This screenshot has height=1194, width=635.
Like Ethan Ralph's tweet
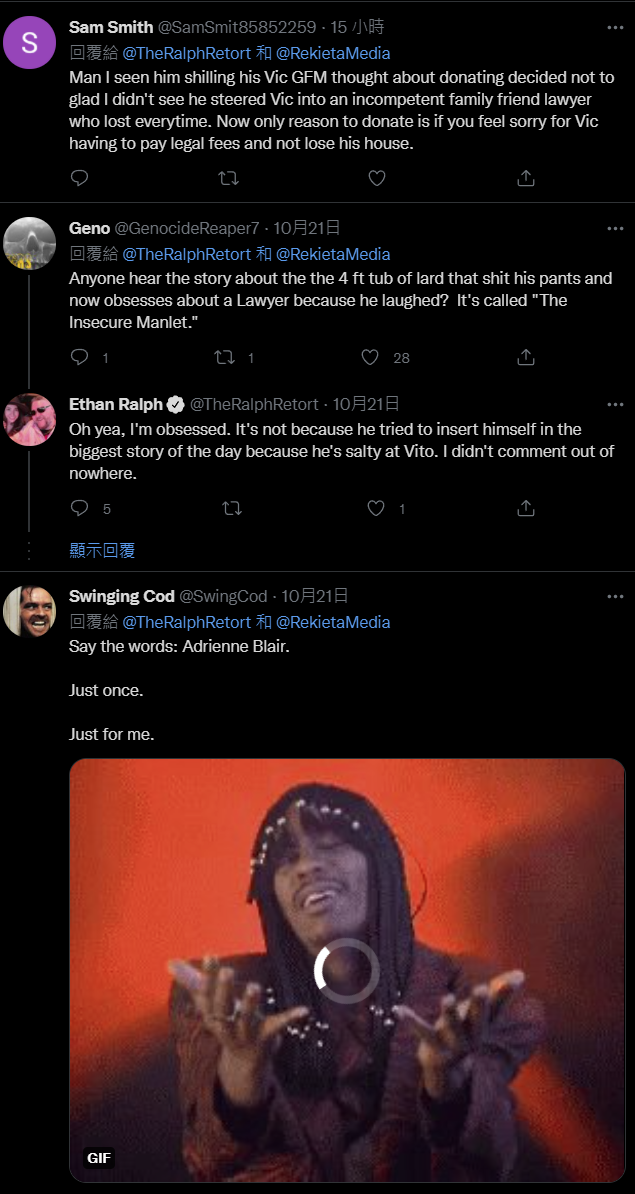point(376,508)
